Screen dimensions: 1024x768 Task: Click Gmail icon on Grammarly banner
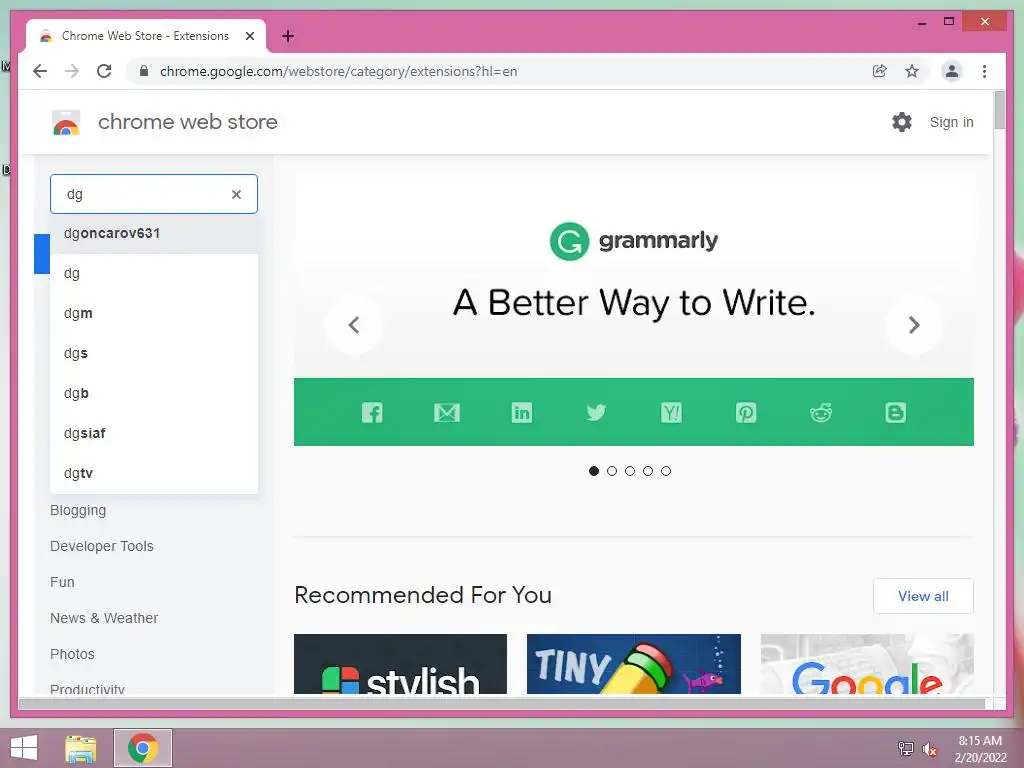point(447,412)
